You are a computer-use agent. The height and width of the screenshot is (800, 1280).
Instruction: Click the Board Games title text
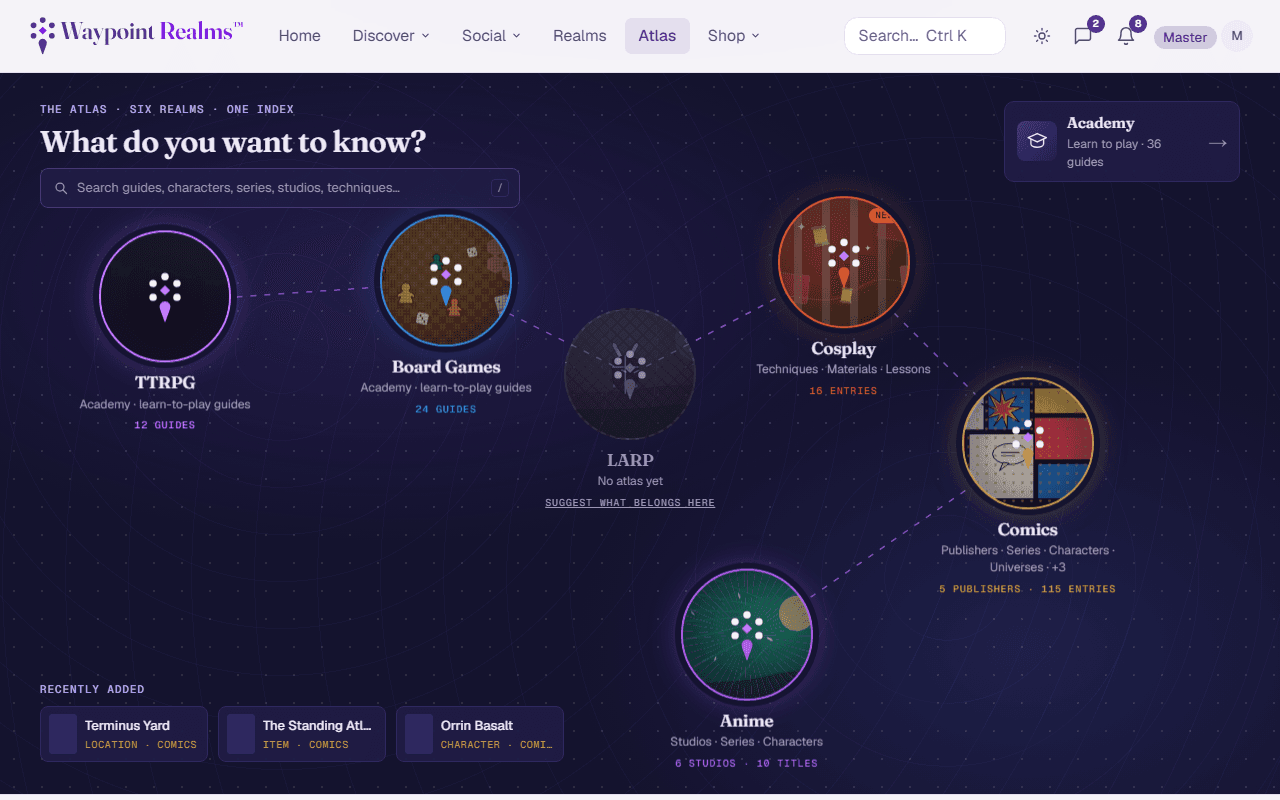[x=446, y=367]
